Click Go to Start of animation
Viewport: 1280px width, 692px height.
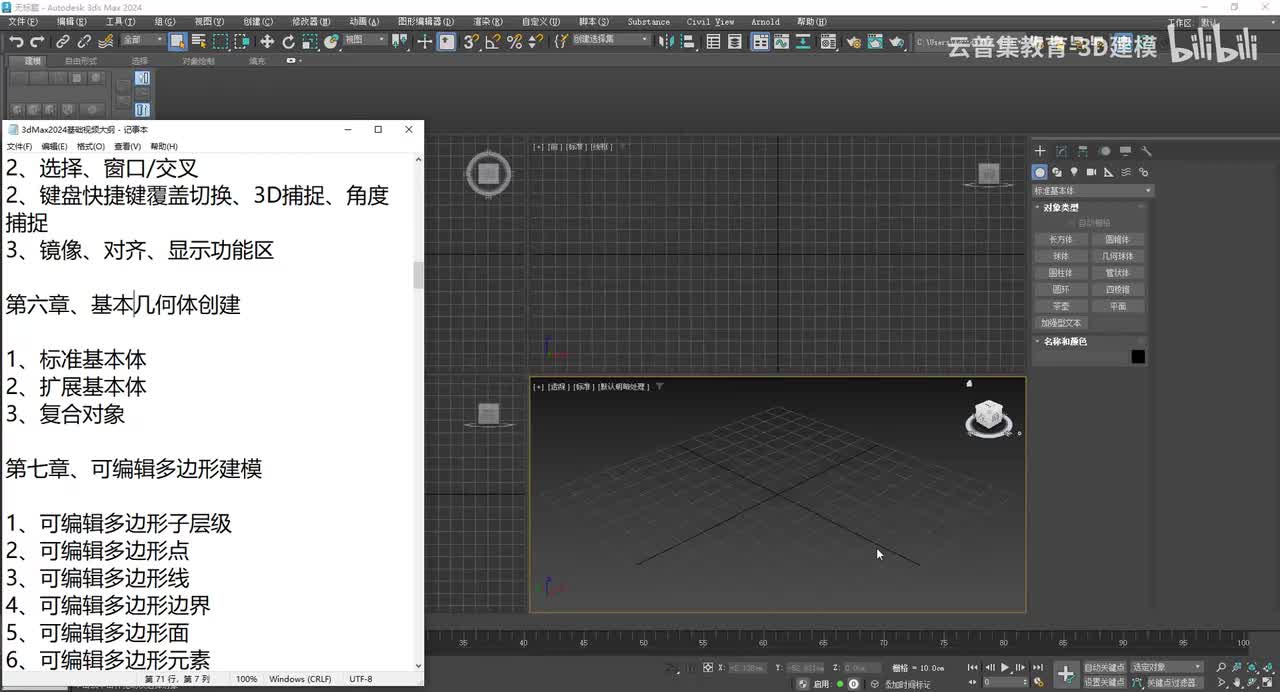(973, 667)
